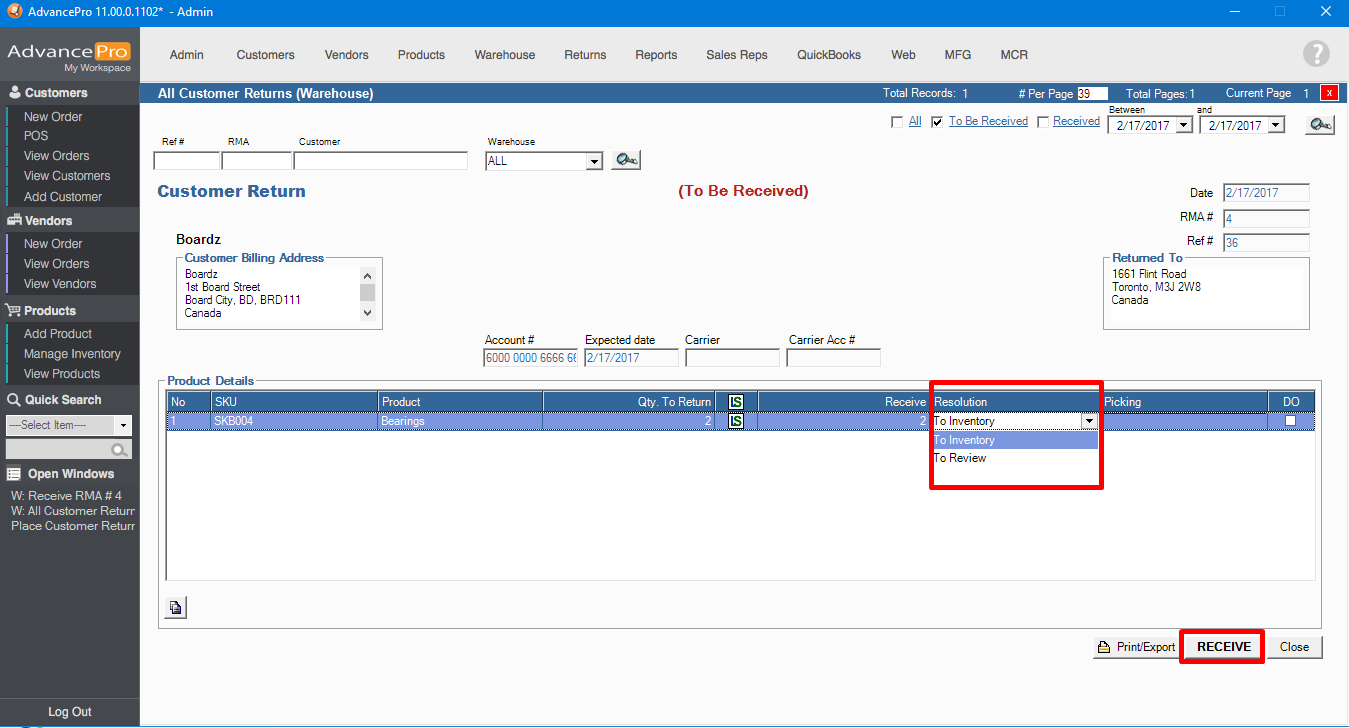This screenshot has height=728, width=1349.
Task: Click the help question mark icon
Action: click(x=1316, y=54)
